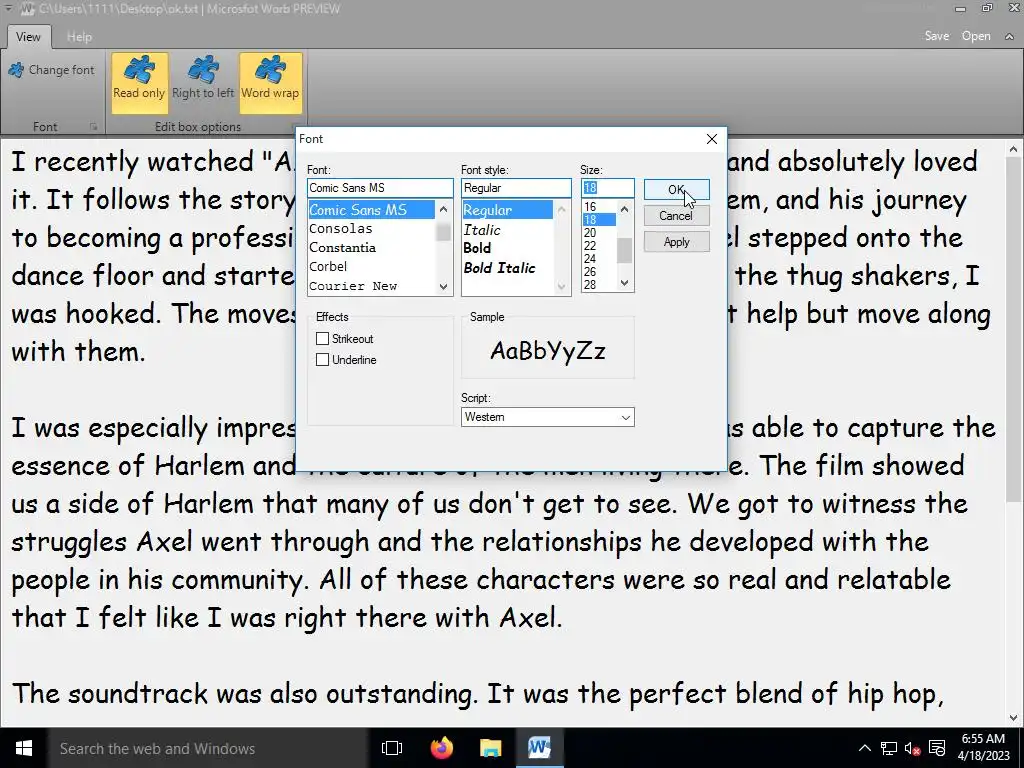Open Task View from the taskbar

(x=392, y=748)
